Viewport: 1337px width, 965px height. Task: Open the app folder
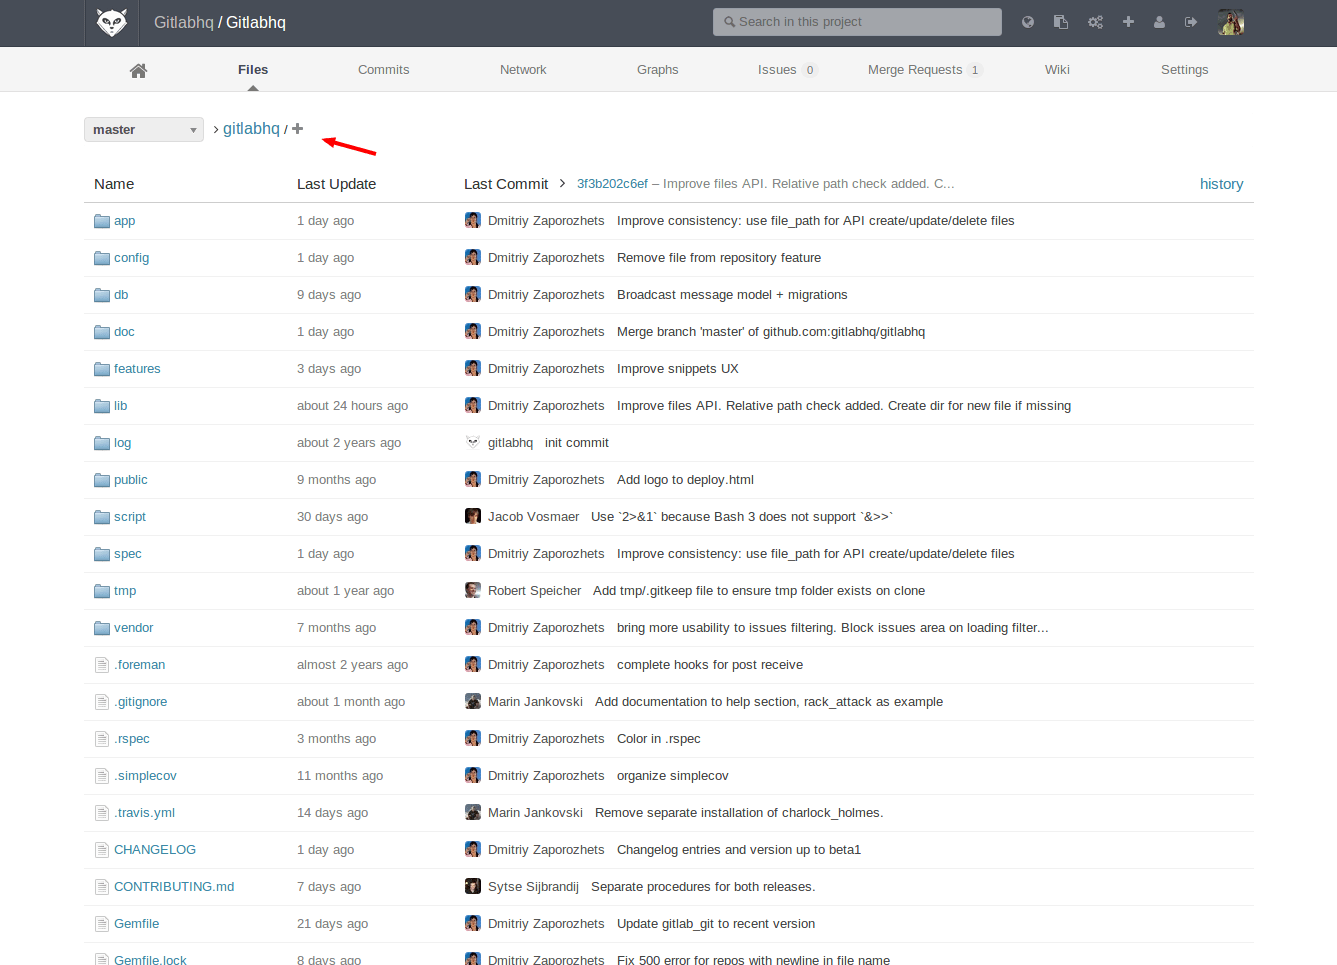pyautogui.click(x=124, y=221)
